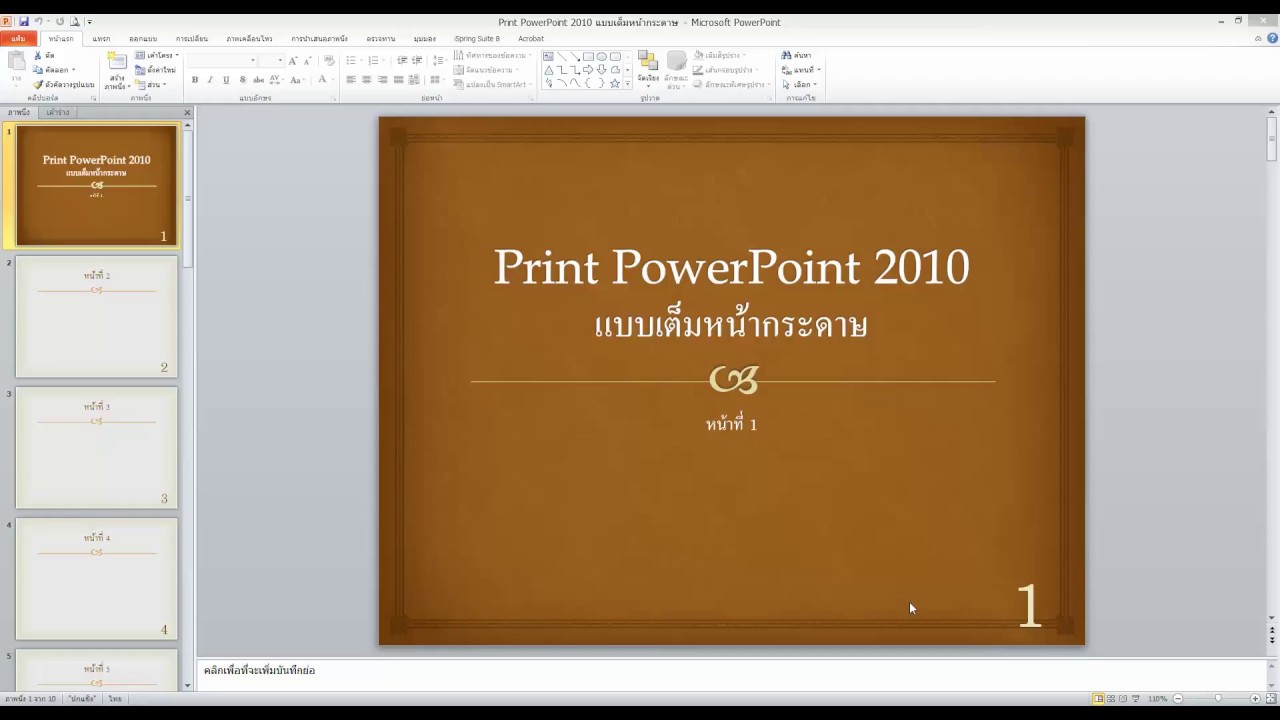This screenshot has height=720, width=1280.
Task: Click the Find (ค้นหา) binoculars button
Action: (x=797, y=55)
